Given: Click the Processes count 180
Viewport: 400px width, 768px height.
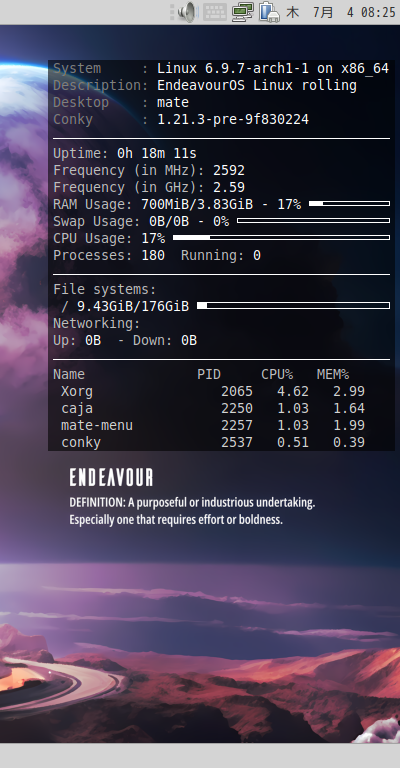Looking at the screenshot, I should [153, 255].
